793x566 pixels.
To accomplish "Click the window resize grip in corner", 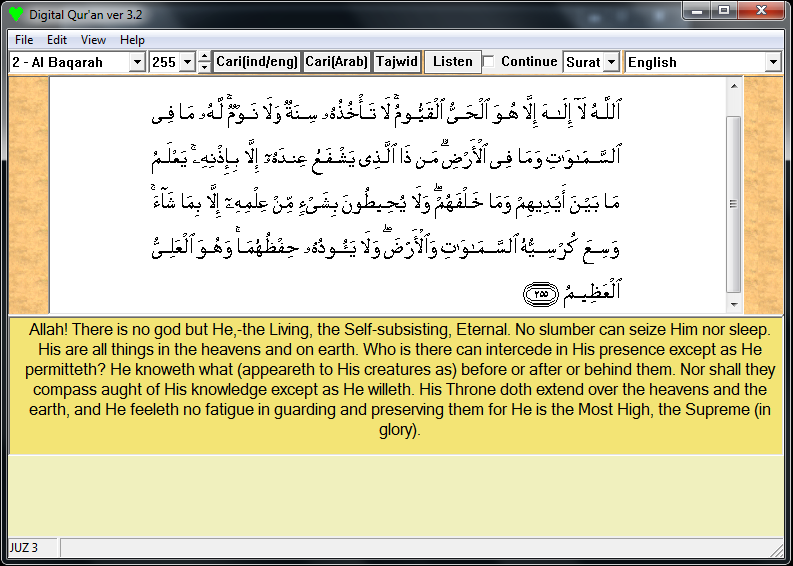I will 776,549.
